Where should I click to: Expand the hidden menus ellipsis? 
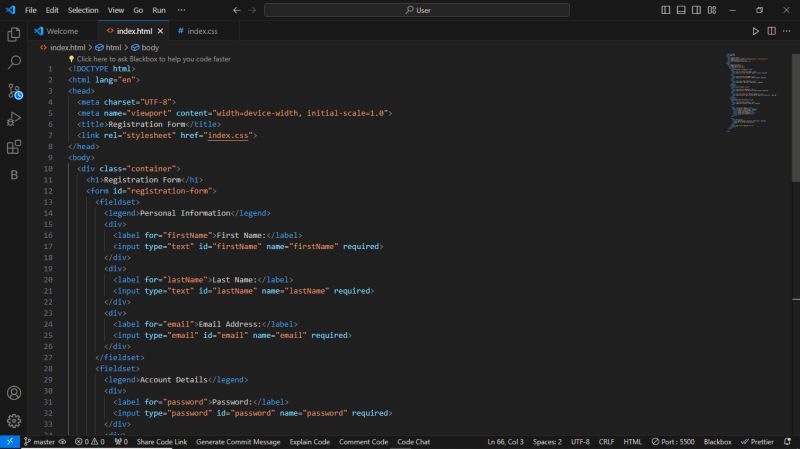coord(181,10)
